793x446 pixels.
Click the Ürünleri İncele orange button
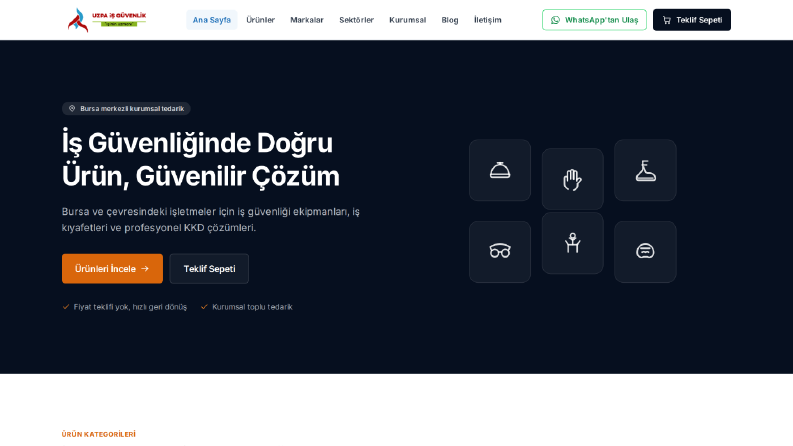tap(112, 269)
